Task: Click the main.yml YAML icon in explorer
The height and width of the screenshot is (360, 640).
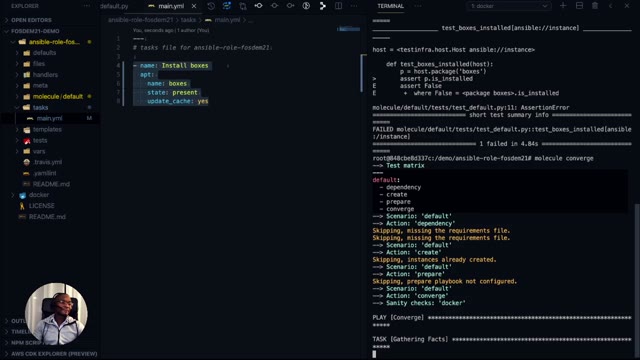Action: pyautogui.click(x=30, y=118)
